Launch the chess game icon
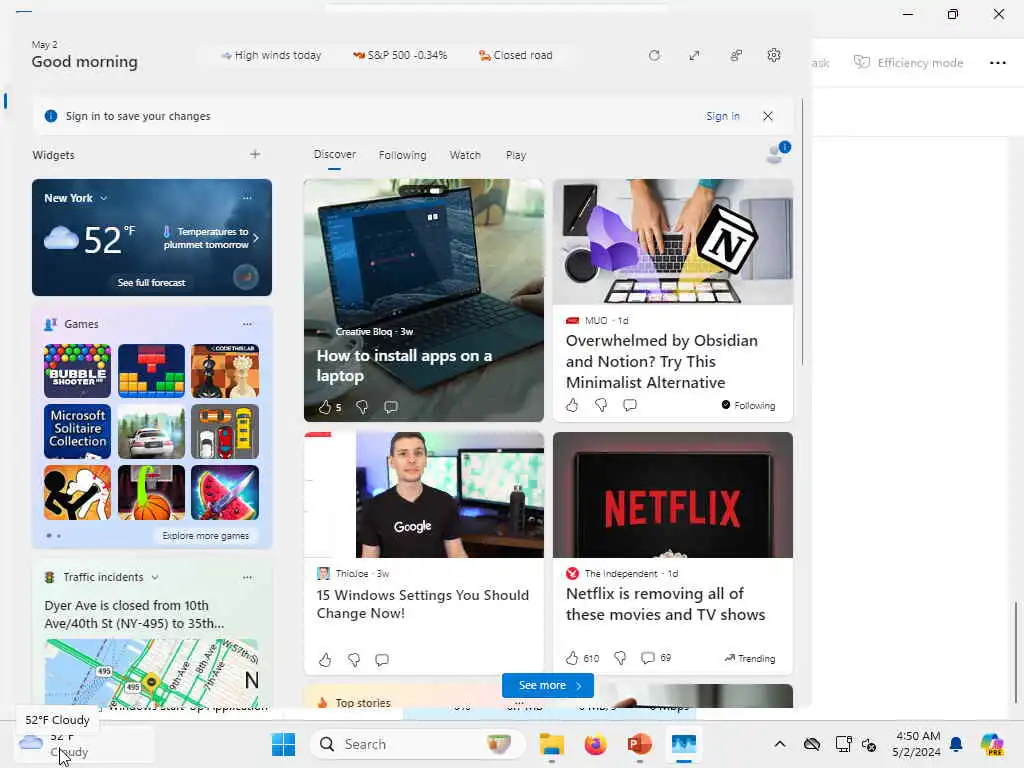1024x768 pixels. pos(225,371)
